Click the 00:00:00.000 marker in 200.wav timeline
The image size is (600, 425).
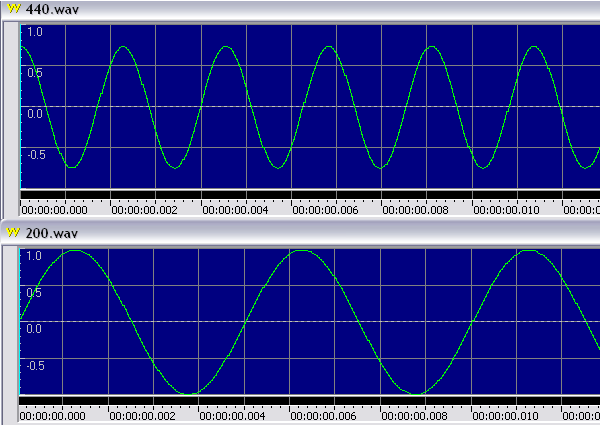pos(54,416)
